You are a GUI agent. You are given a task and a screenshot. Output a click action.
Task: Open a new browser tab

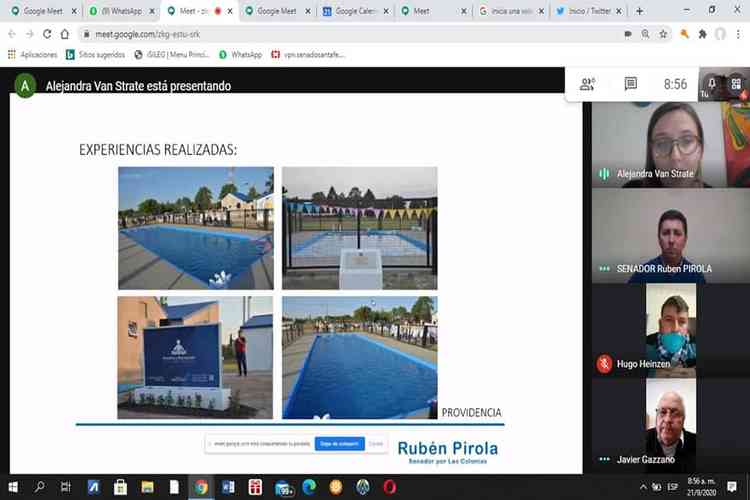tap(639, 11)
